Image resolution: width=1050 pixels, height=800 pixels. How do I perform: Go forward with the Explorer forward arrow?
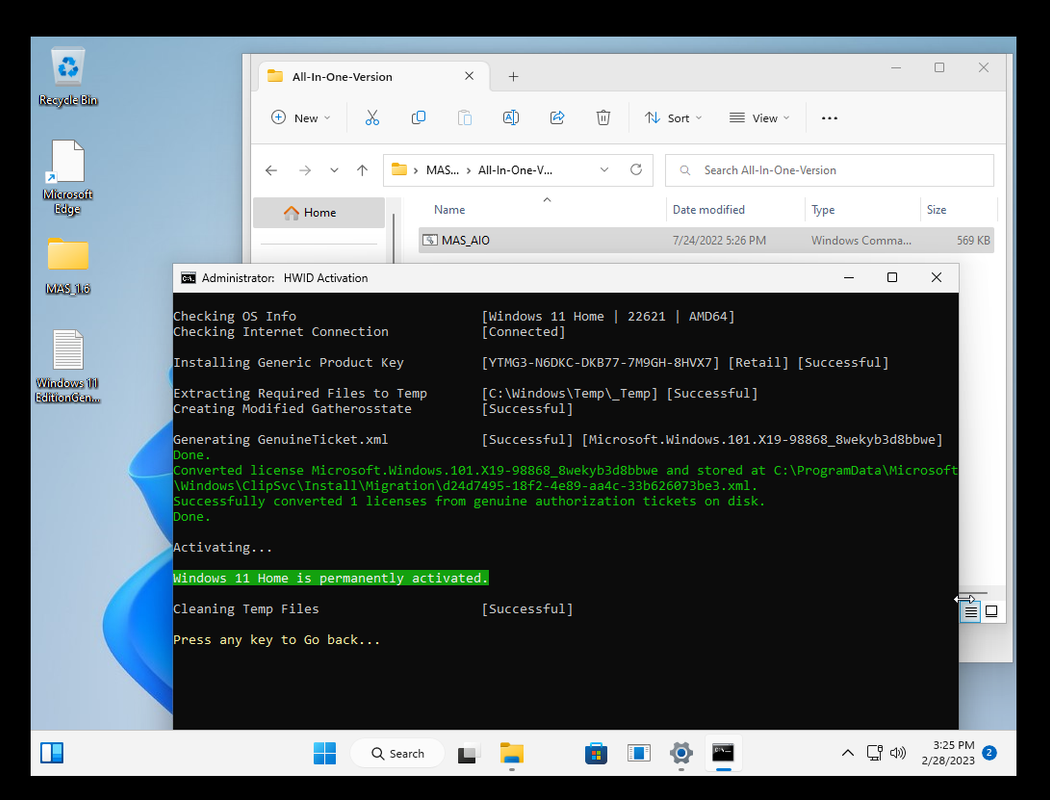pos(305,170)
